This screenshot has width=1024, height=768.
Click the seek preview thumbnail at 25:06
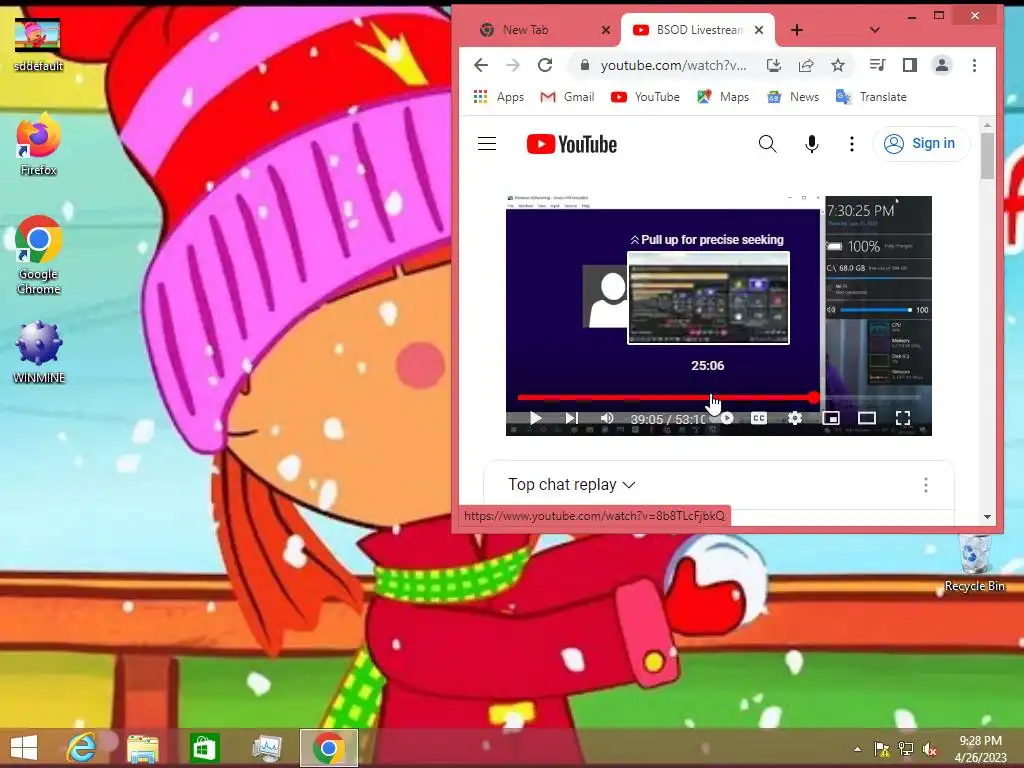[x=709, y=298]
